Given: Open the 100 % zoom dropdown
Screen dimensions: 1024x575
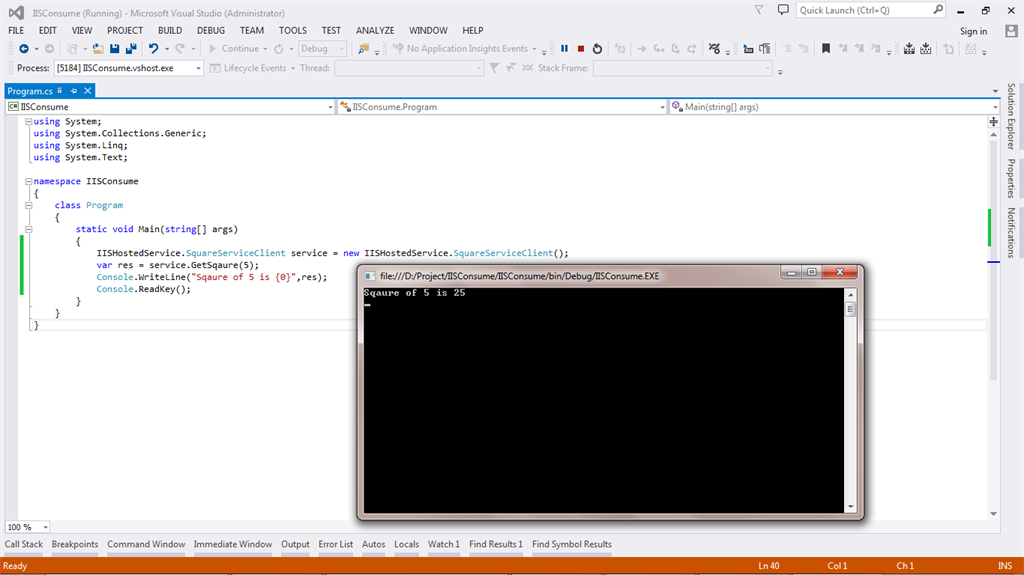Looking at the screenshot, I should (46, 527).
